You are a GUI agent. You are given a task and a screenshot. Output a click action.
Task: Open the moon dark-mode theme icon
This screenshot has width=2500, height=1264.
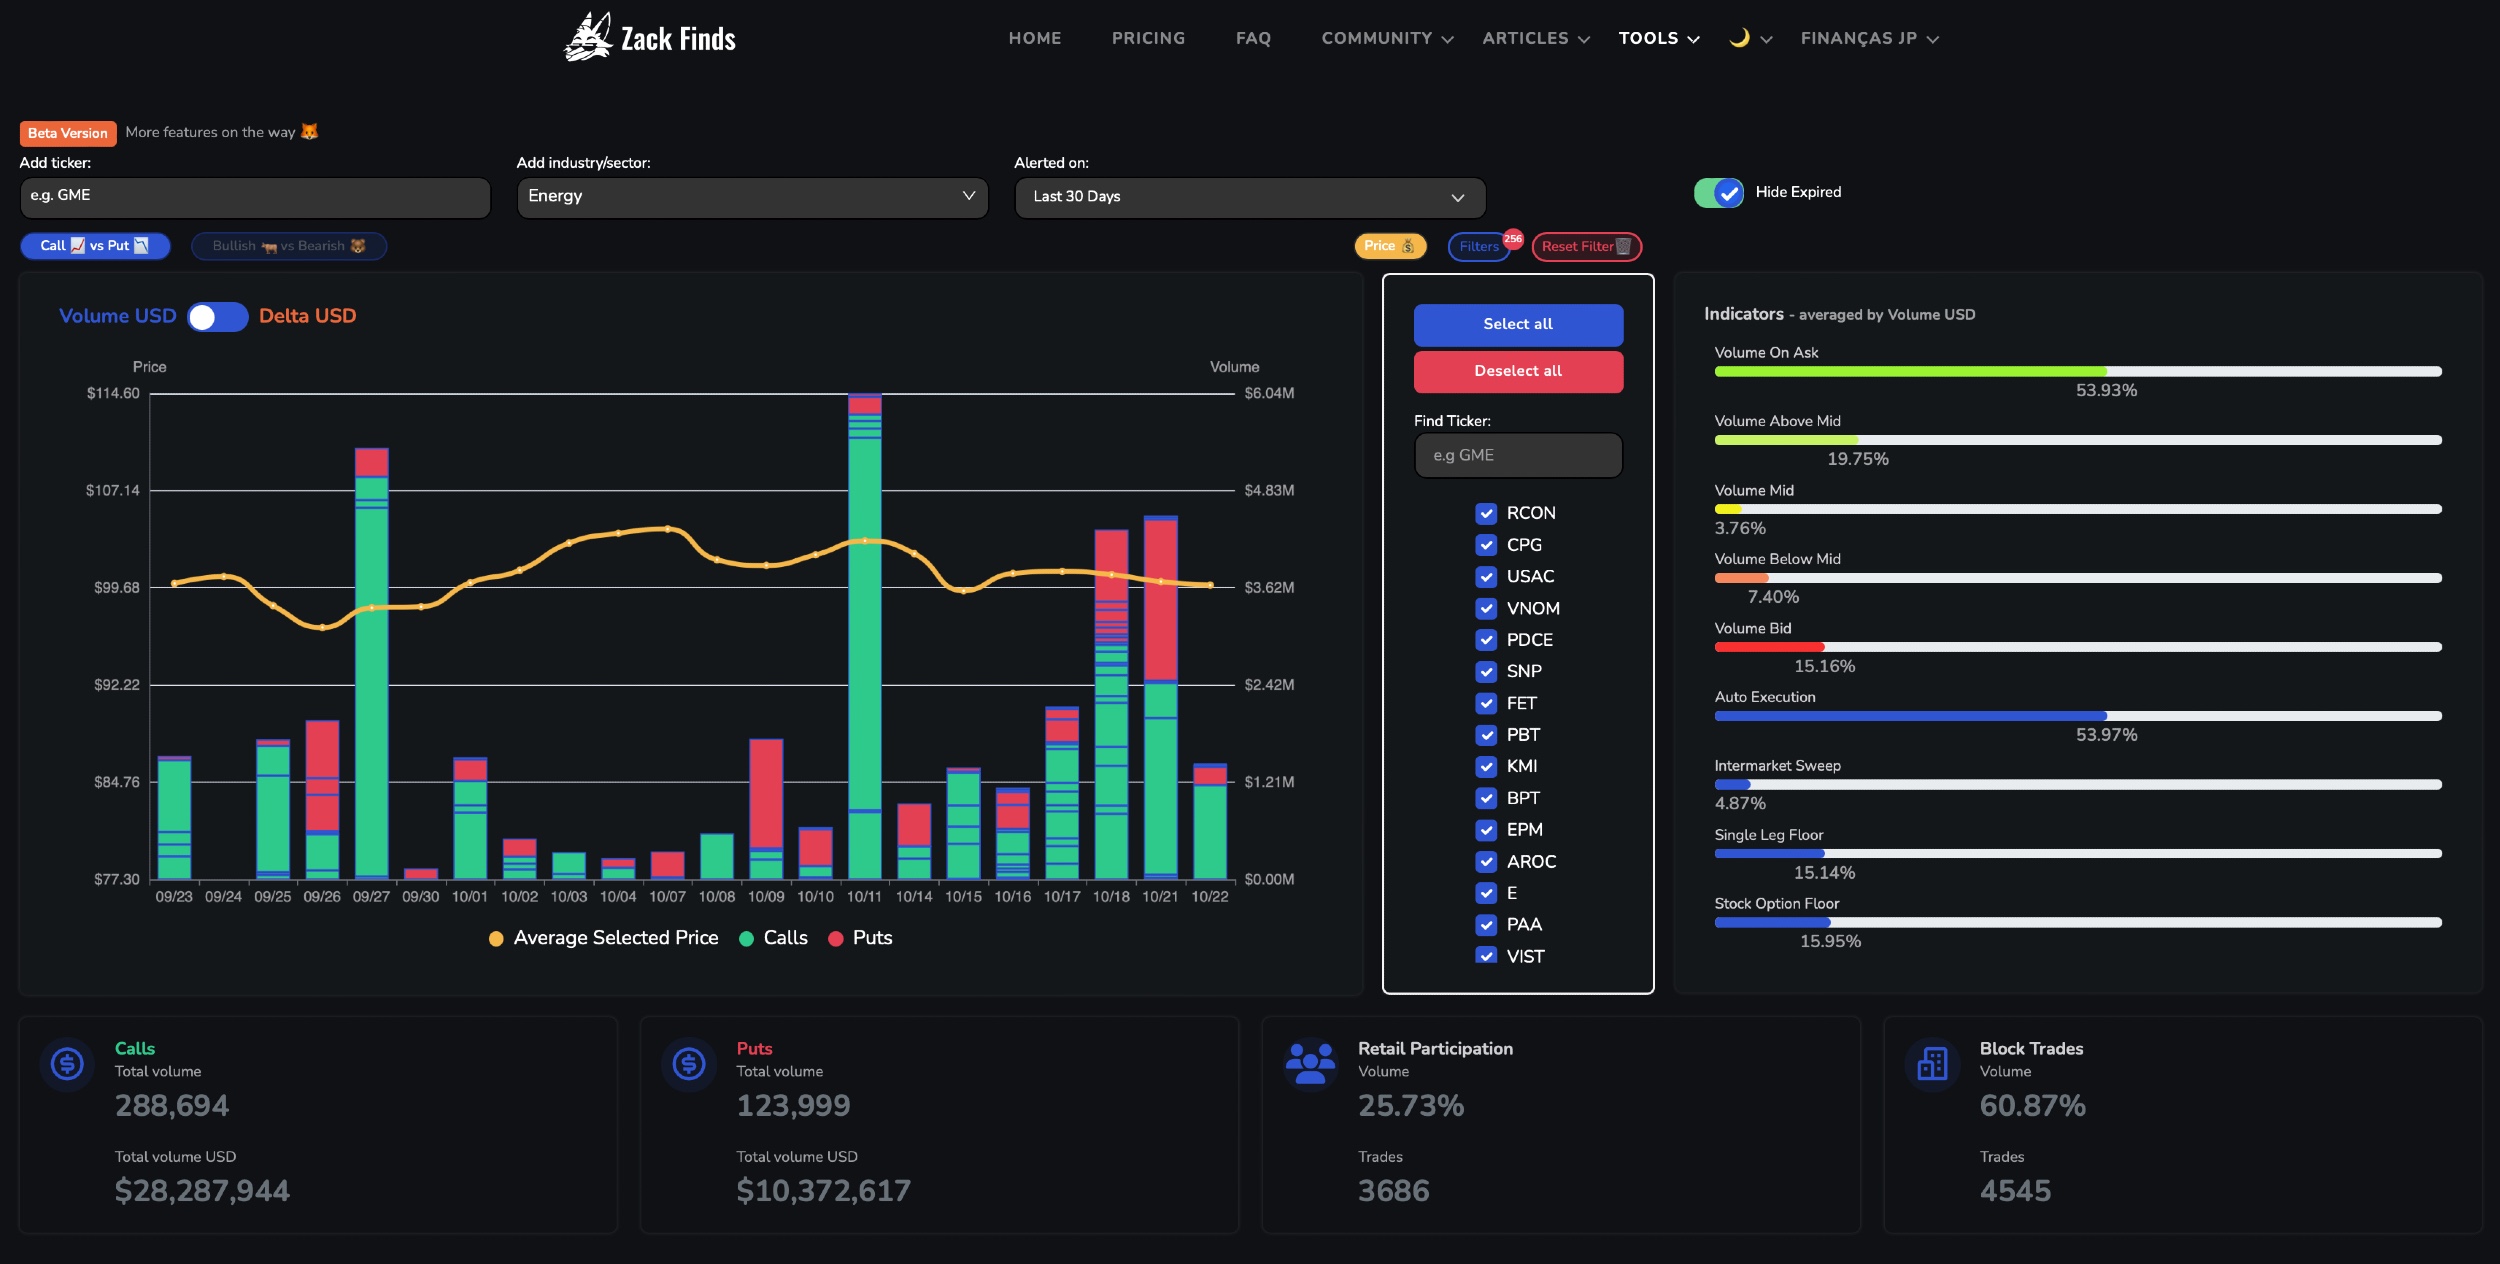[x=1739, y=38]
